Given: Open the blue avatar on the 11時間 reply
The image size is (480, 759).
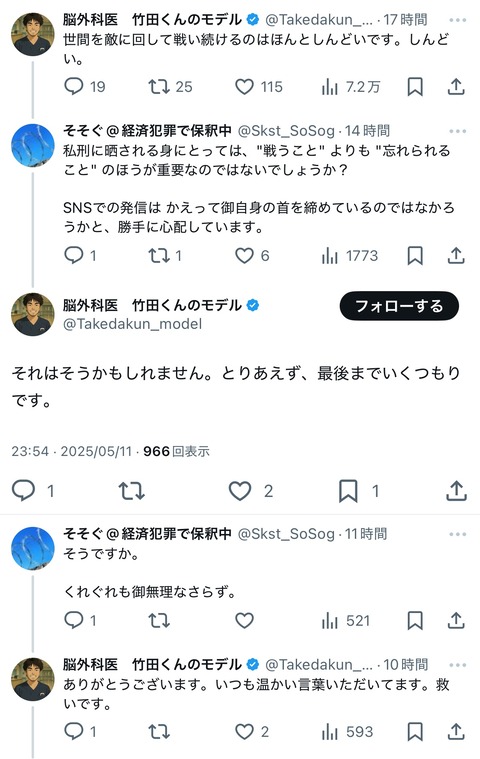Looking at the screenshot, I should (33, 548).
